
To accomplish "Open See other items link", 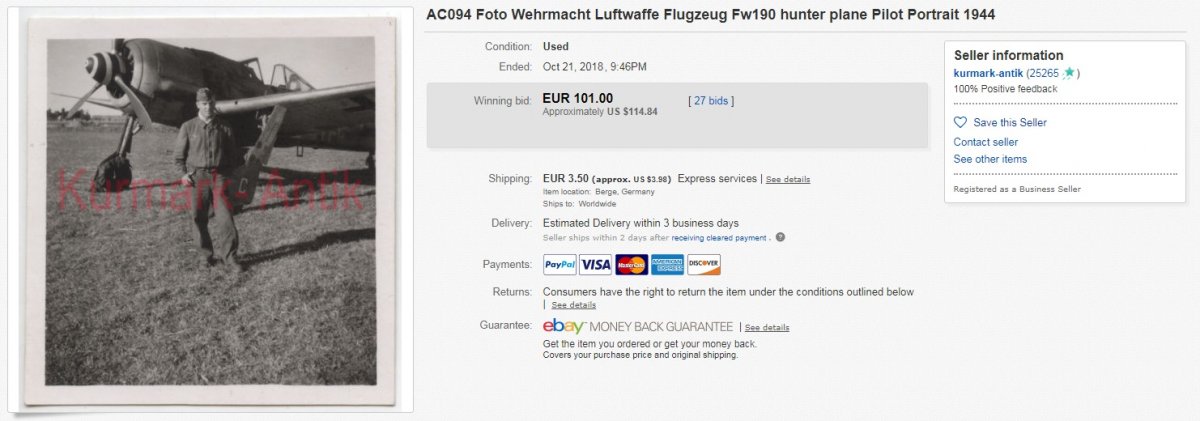I will tap(990, 159).
